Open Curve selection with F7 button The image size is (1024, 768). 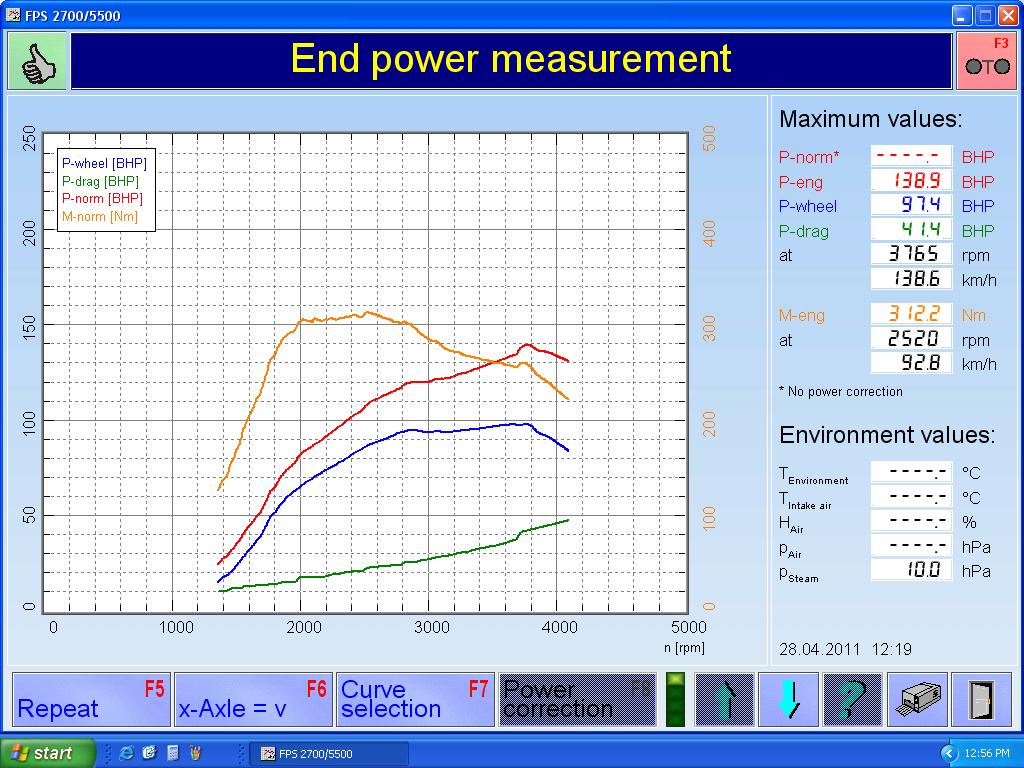coord(415,699)
